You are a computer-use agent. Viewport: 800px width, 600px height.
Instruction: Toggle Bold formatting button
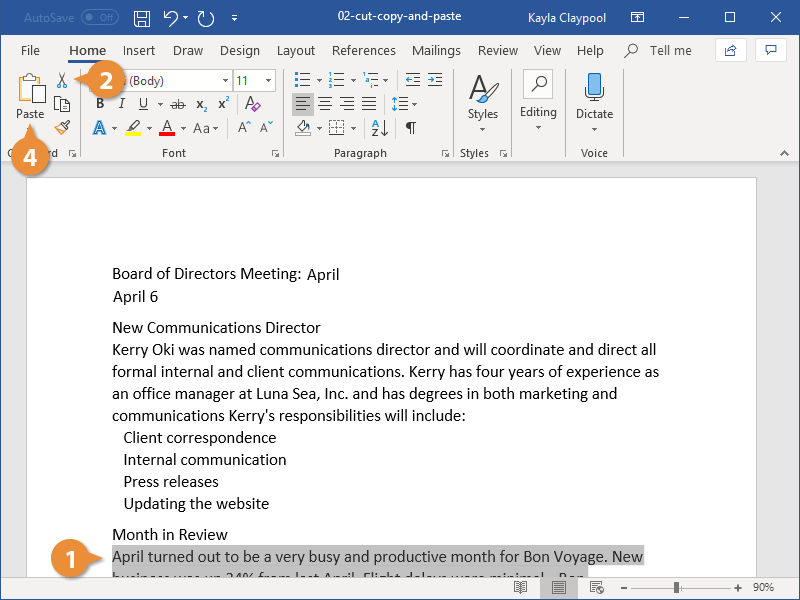click(x=100, y=104)
